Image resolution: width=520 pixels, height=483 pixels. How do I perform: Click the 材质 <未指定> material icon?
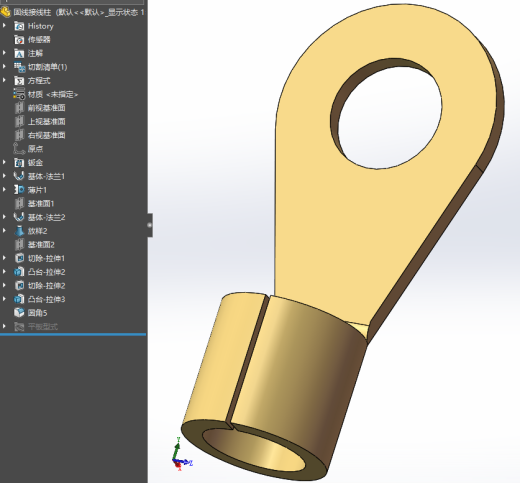pyautogui.click(x=19, y=94)
